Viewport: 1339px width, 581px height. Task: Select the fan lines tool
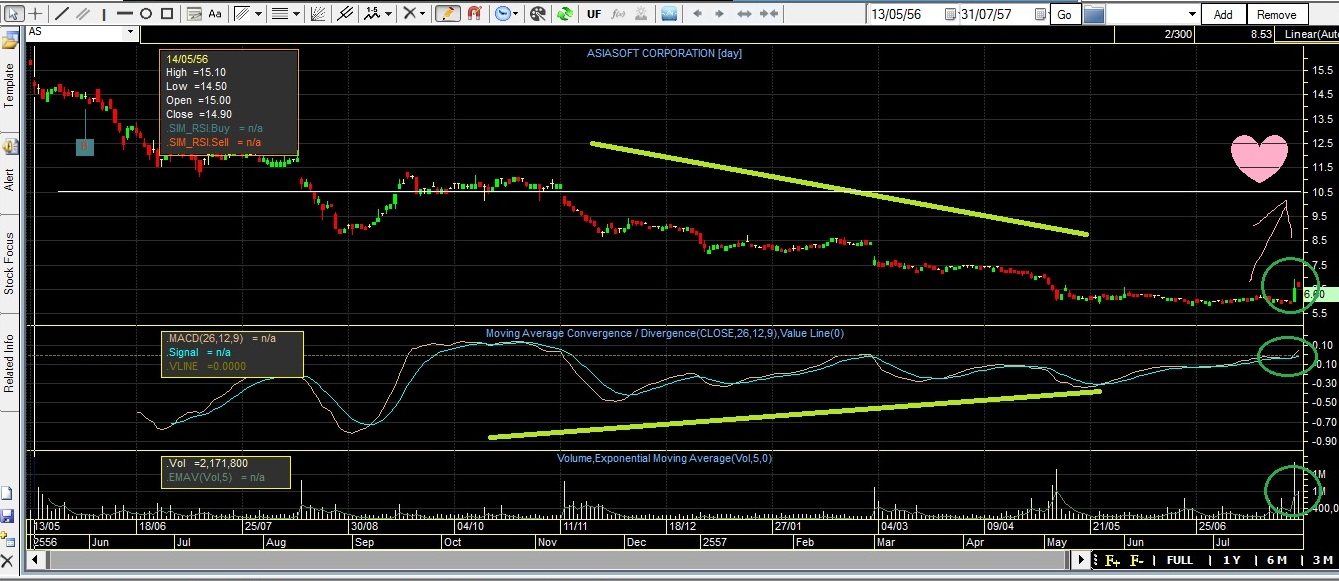coord(317,14)
